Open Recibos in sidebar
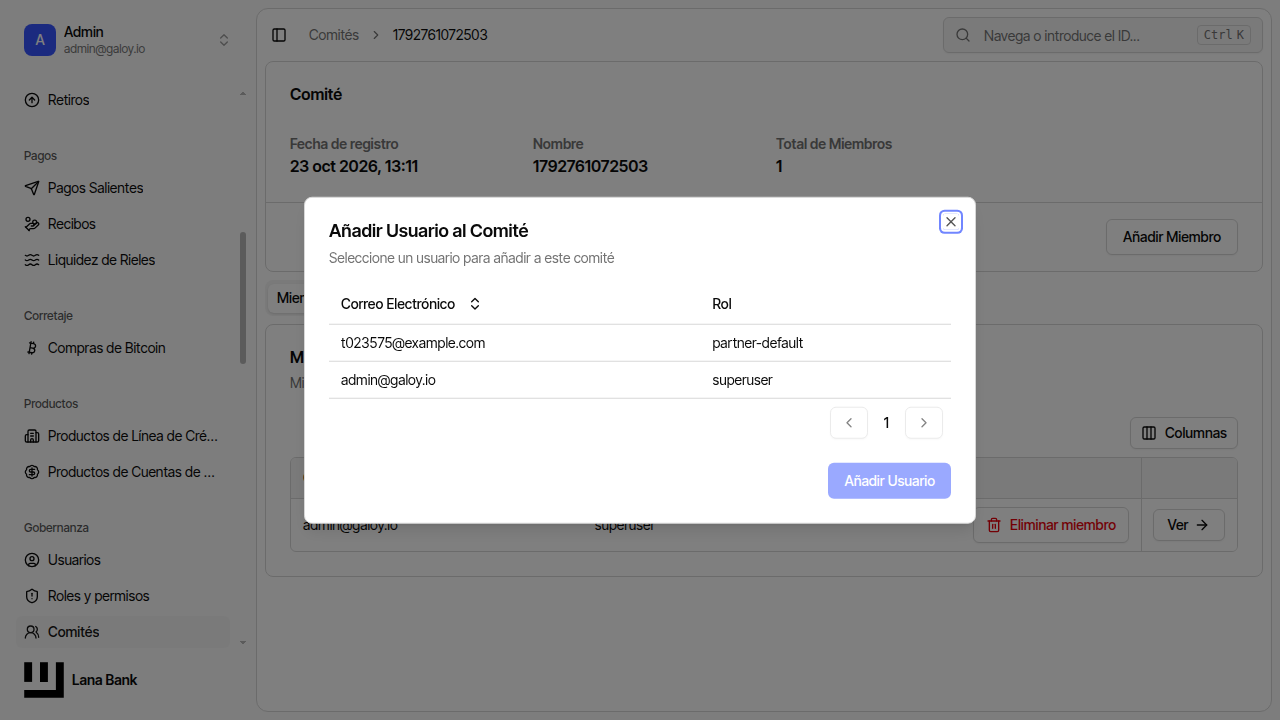The height and width of the screenshot is (720, 1280). pyautogui.click(x=124, y=224)
